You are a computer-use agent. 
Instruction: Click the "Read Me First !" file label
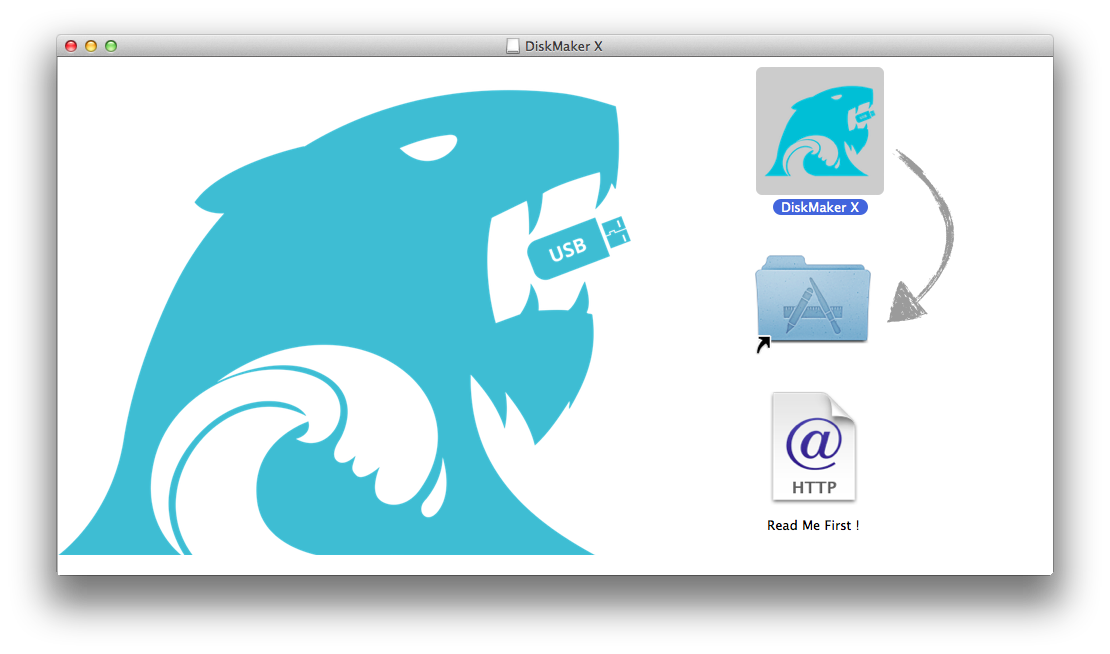[x=813, y=525]
